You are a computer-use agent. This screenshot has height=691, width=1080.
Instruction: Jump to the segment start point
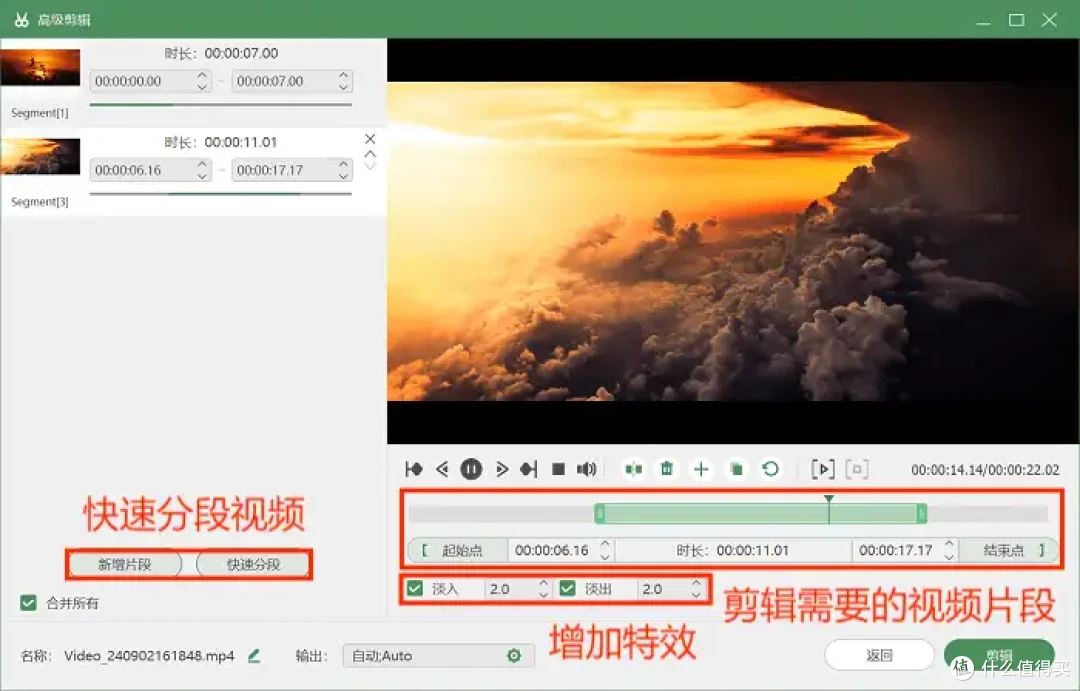(414, 469)
